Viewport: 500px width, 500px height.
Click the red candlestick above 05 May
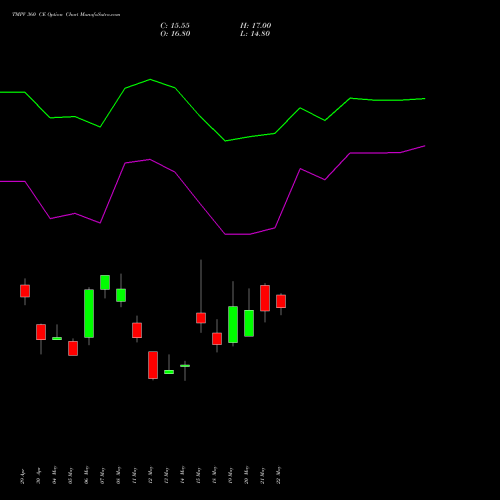coord(73,348)
